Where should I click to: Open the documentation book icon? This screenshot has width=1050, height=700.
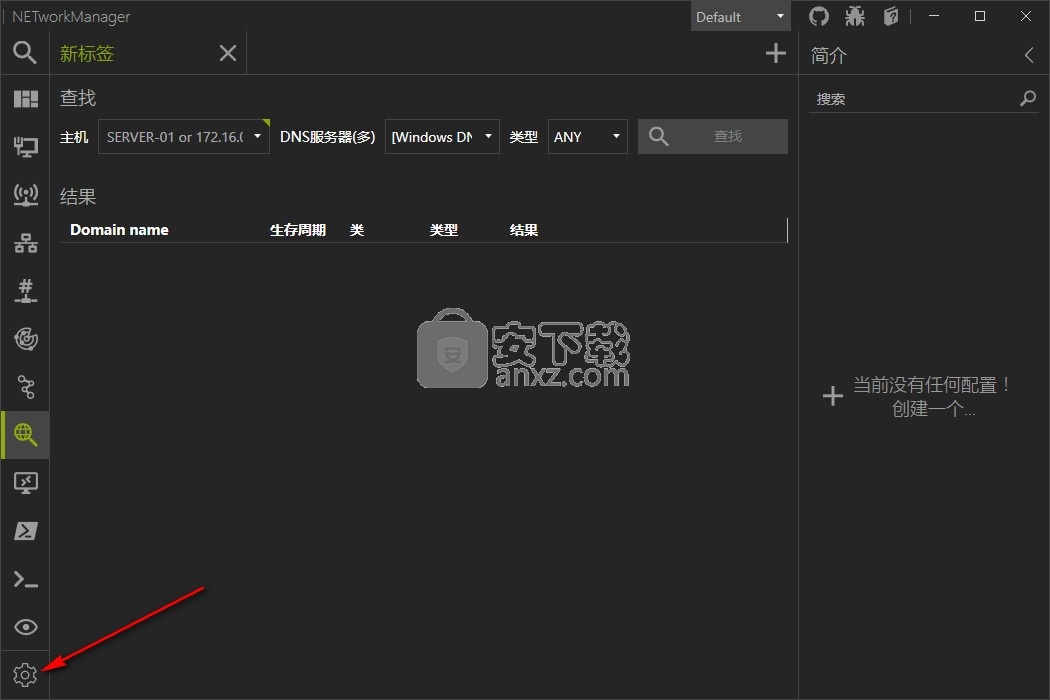pyautogui.click(x=891, y=16)
